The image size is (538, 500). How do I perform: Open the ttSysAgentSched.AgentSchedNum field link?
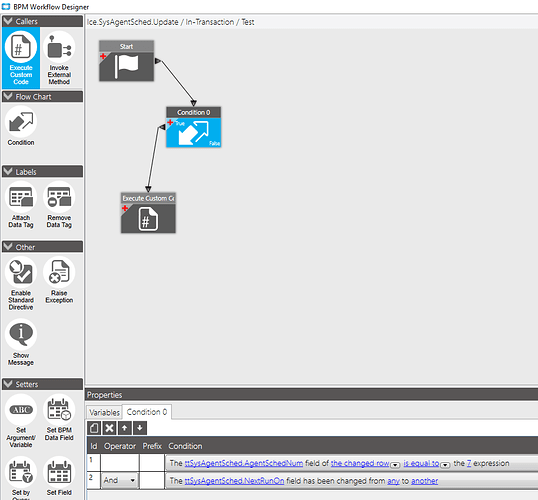244,463
